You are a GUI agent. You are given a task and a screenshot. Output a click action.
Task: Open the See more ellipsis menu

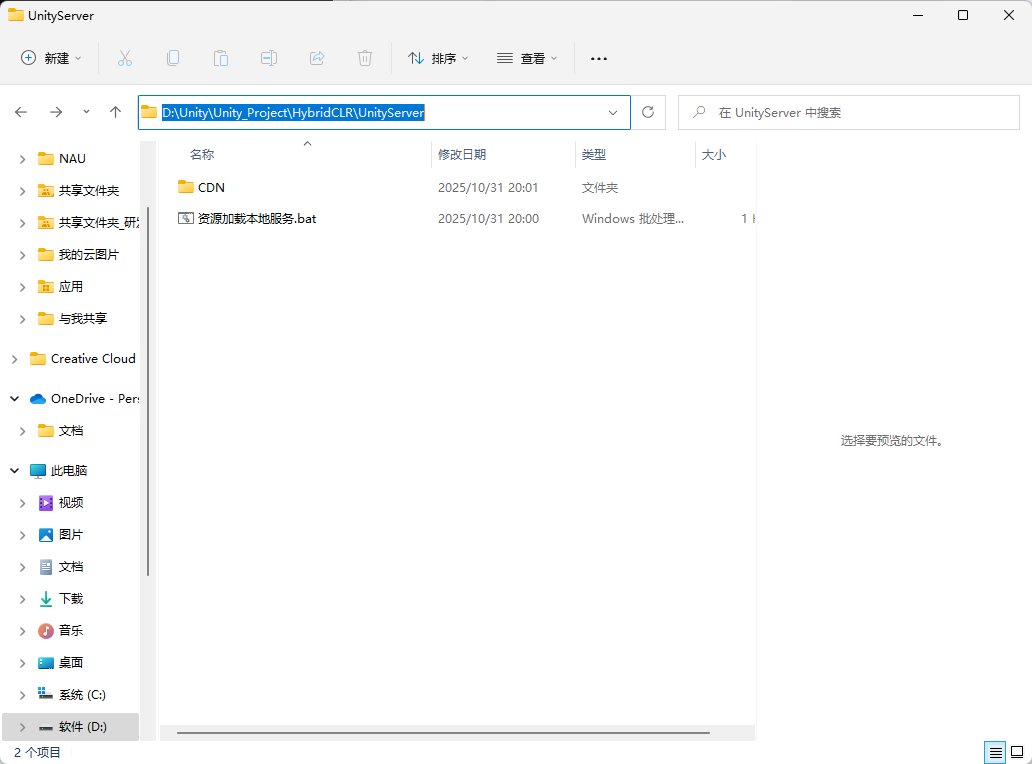point(599,58)
